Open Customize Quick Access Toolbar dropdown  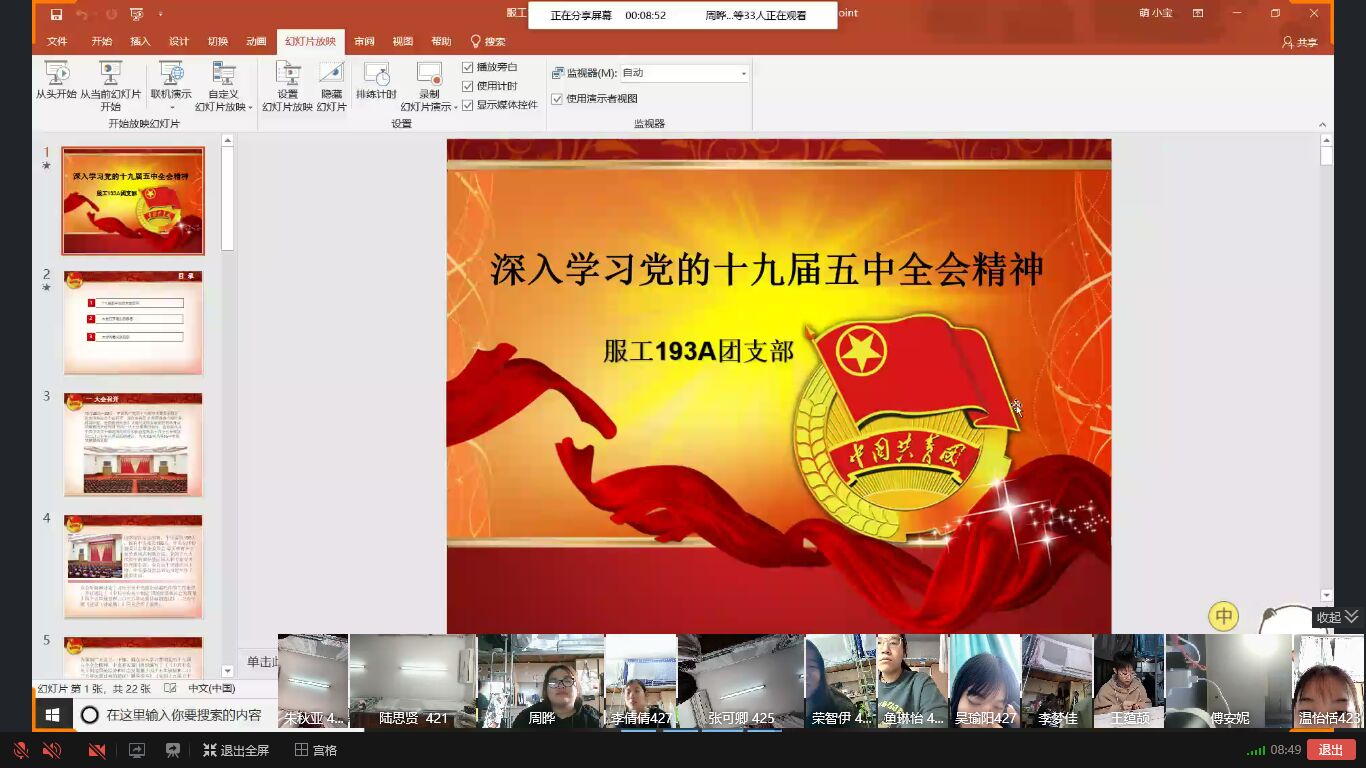[x=160, y=15]
